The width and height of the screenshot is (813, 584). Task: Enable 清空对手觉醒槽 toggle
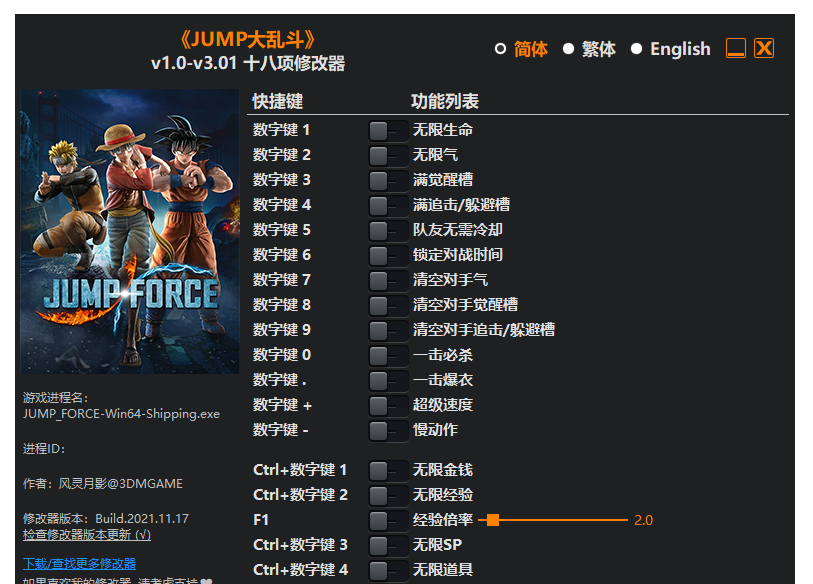[388, 305]
